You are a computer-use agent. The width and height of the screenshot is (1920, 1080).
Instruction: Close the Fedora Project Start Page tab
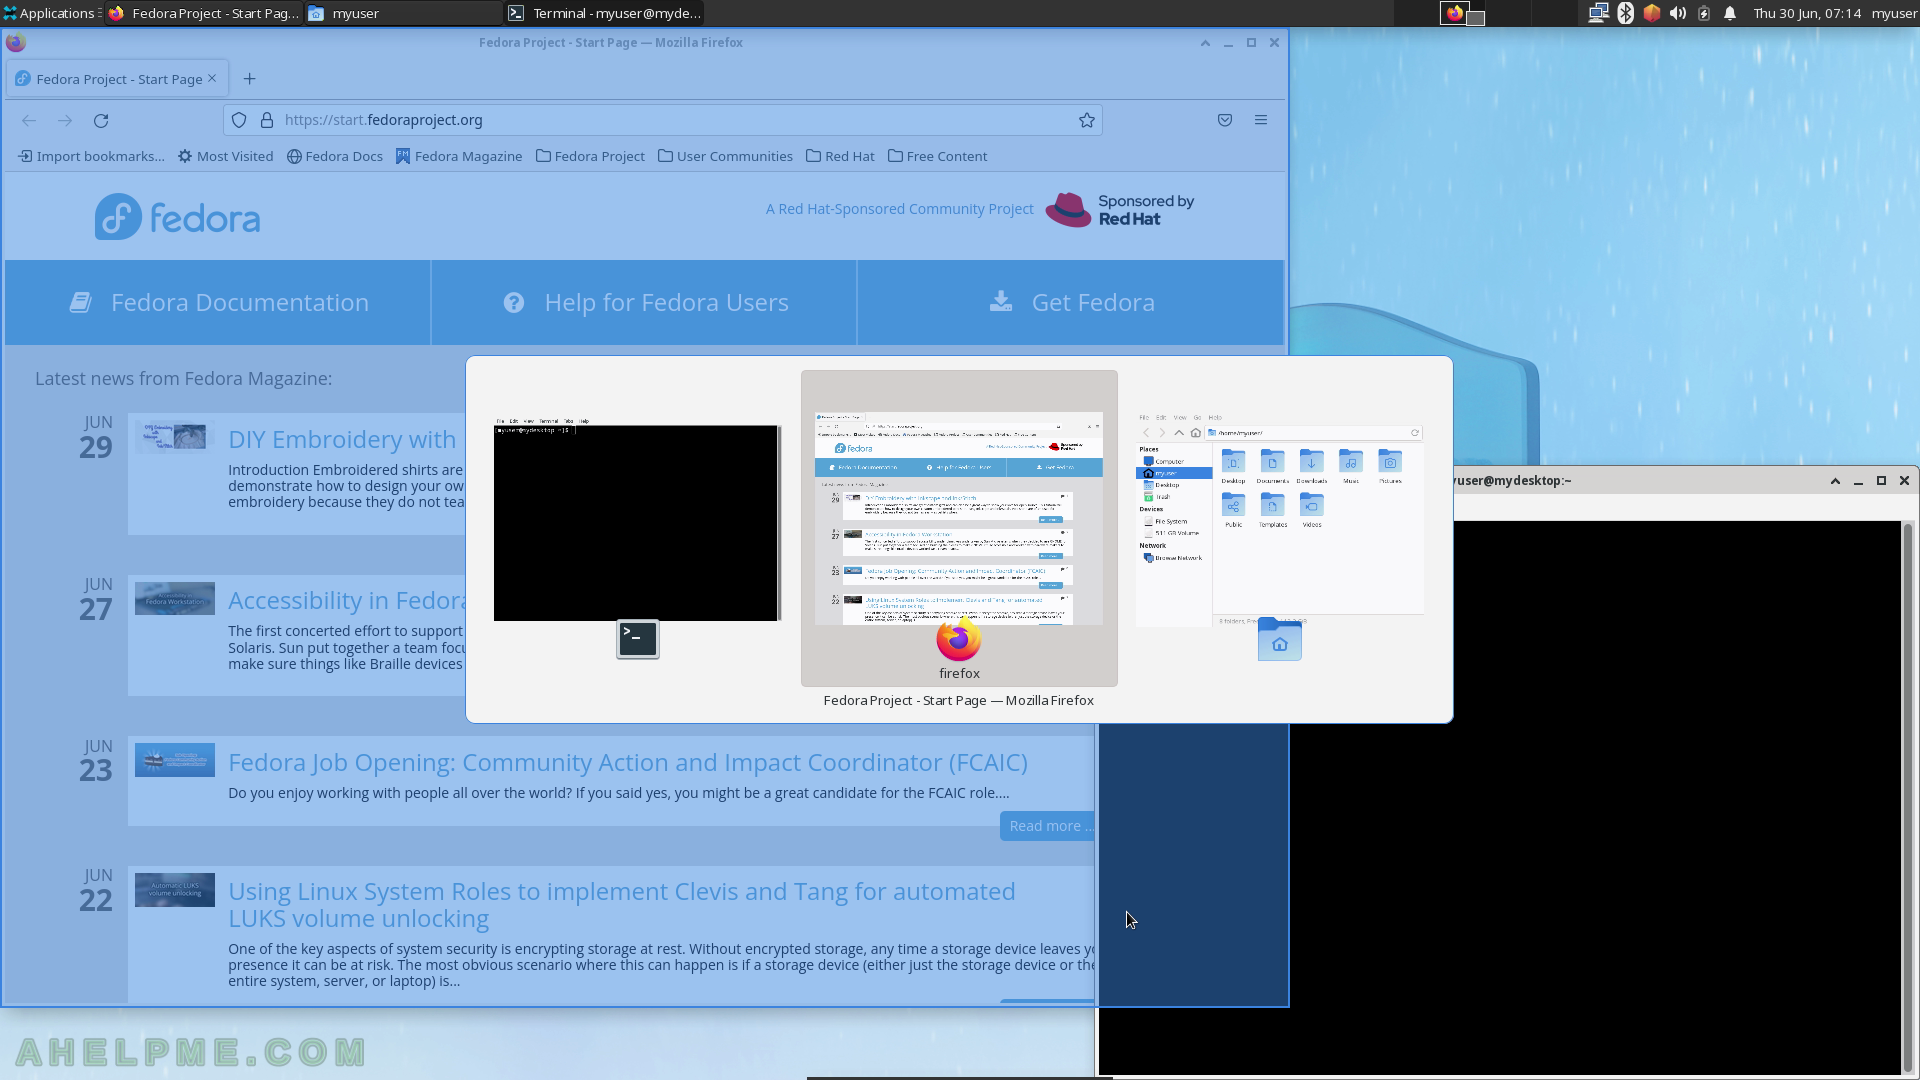point(212,78)
